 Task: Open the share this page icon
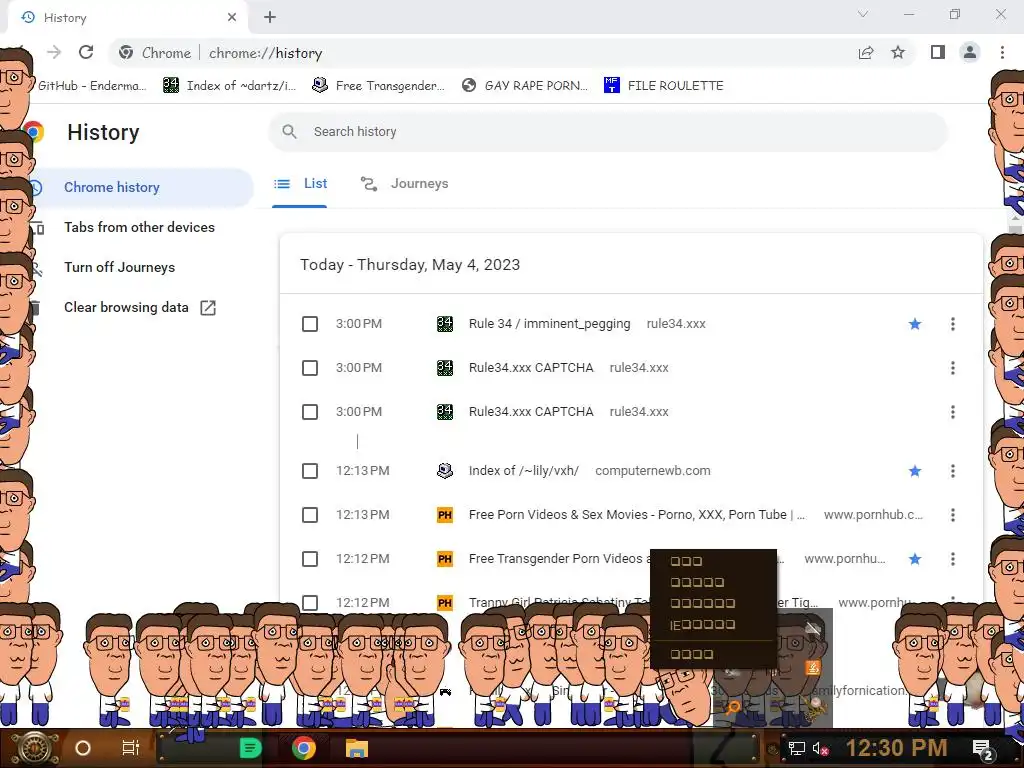coord(866,52)
